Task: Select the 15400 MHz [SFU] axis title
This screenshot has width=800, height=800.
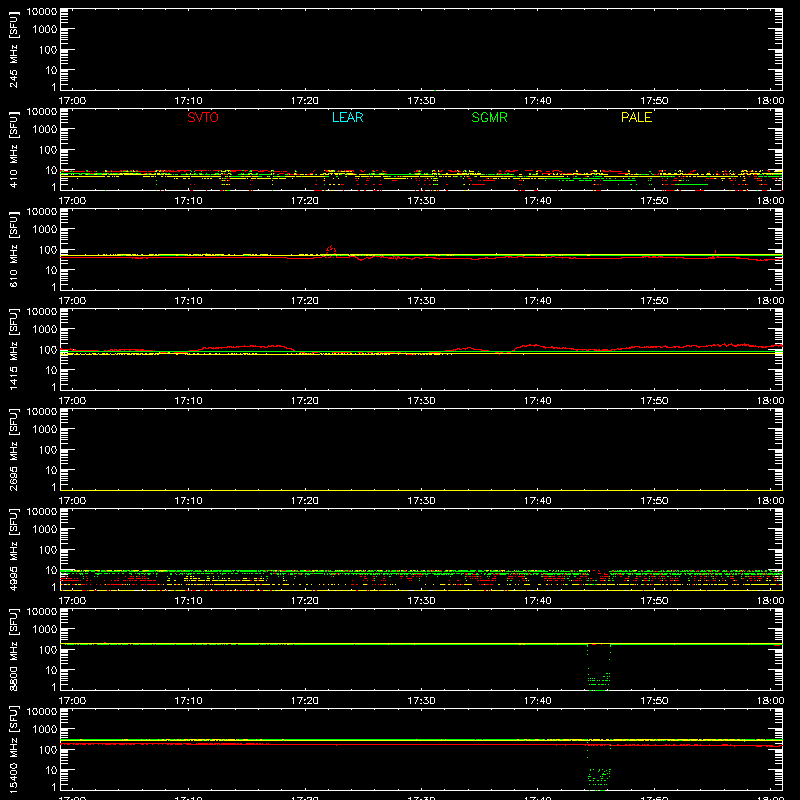Action: click(14, 749)
